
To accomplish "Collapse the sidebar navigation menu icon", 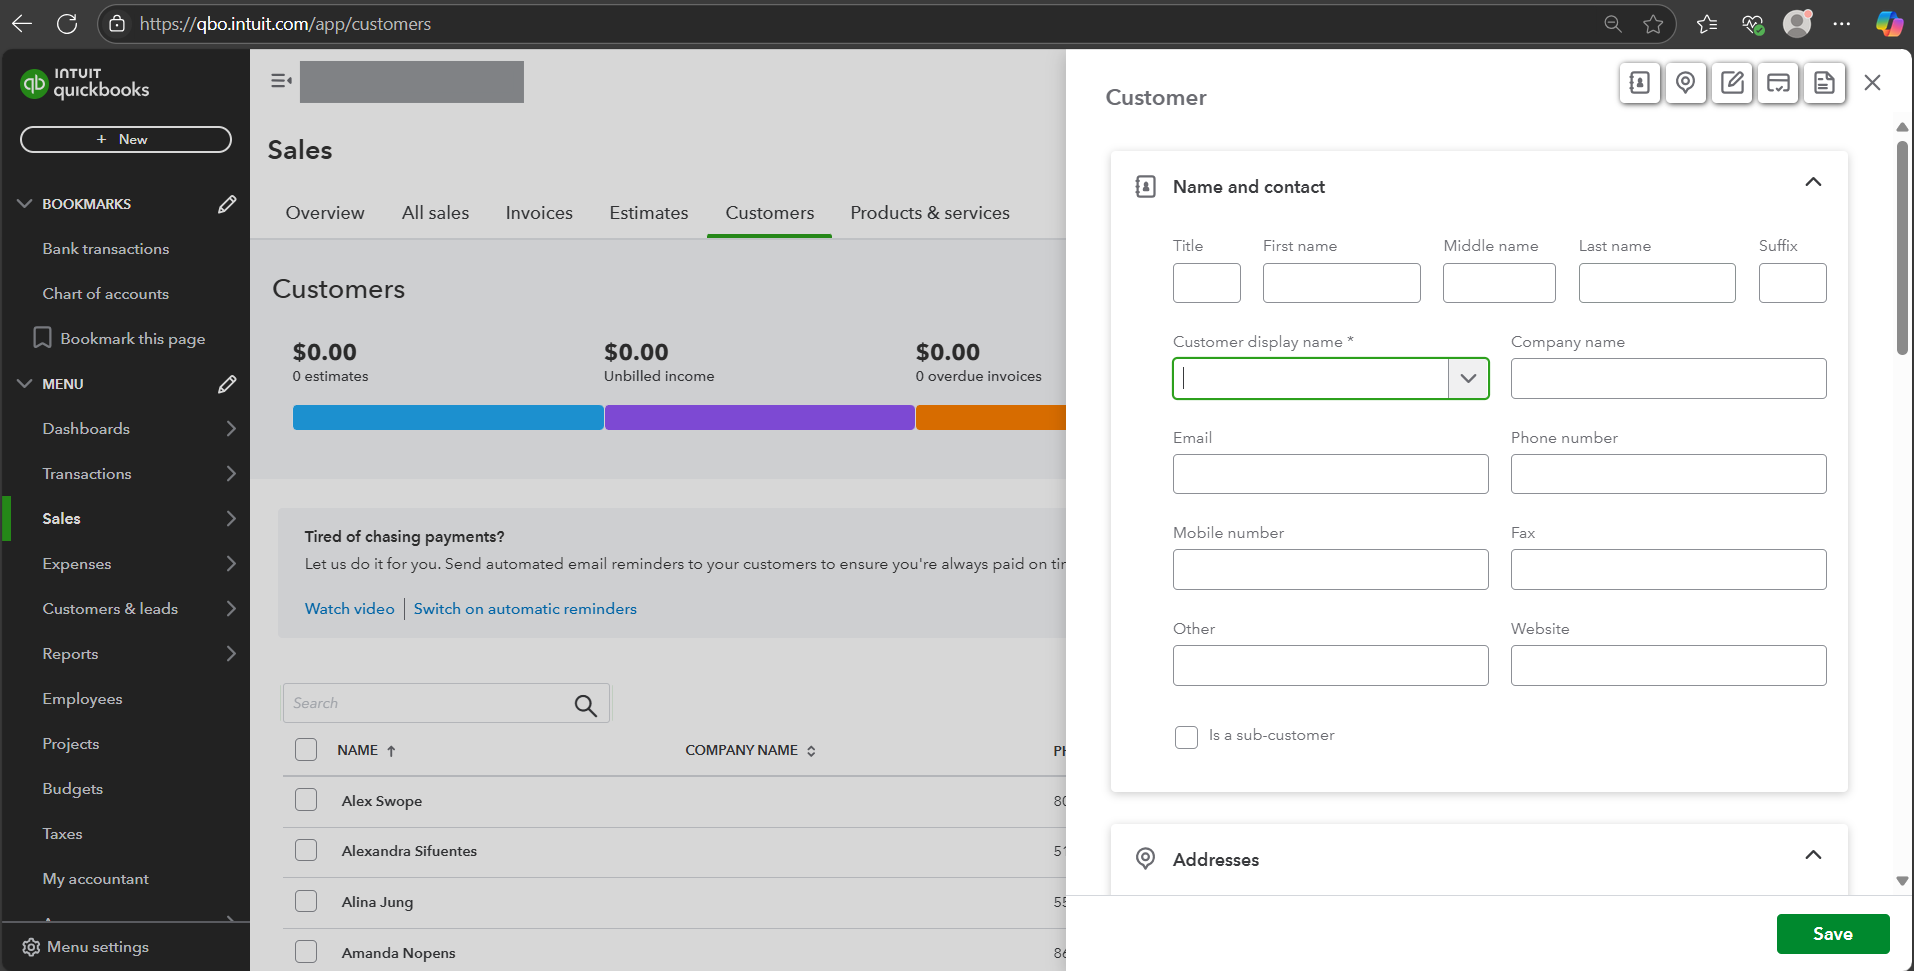I will tap(281, 81).
